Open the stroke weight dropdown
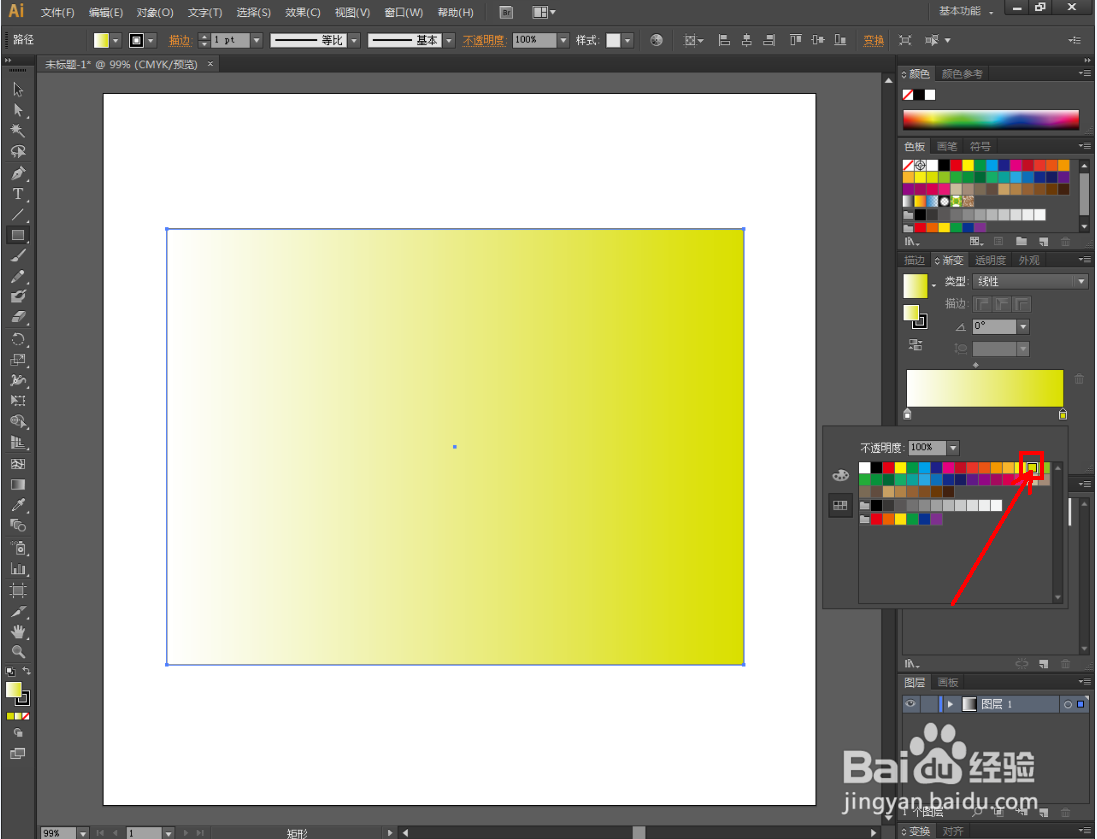 click(256, 41)
